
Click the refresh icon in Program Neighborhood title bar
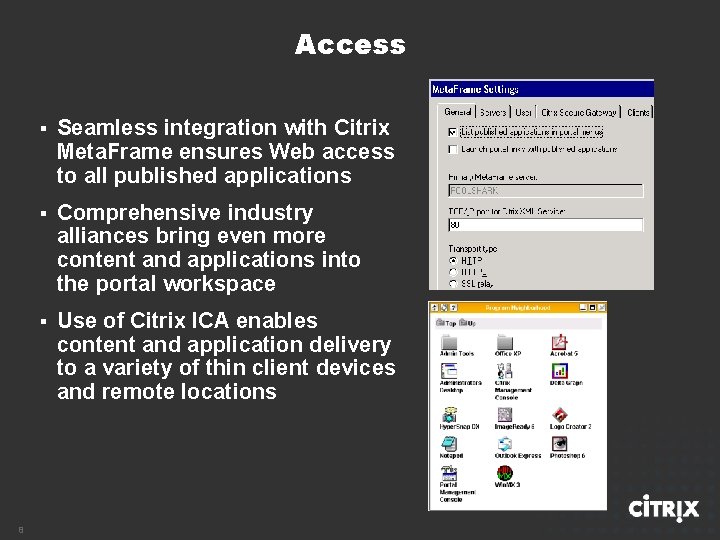[x=444, y=308]
